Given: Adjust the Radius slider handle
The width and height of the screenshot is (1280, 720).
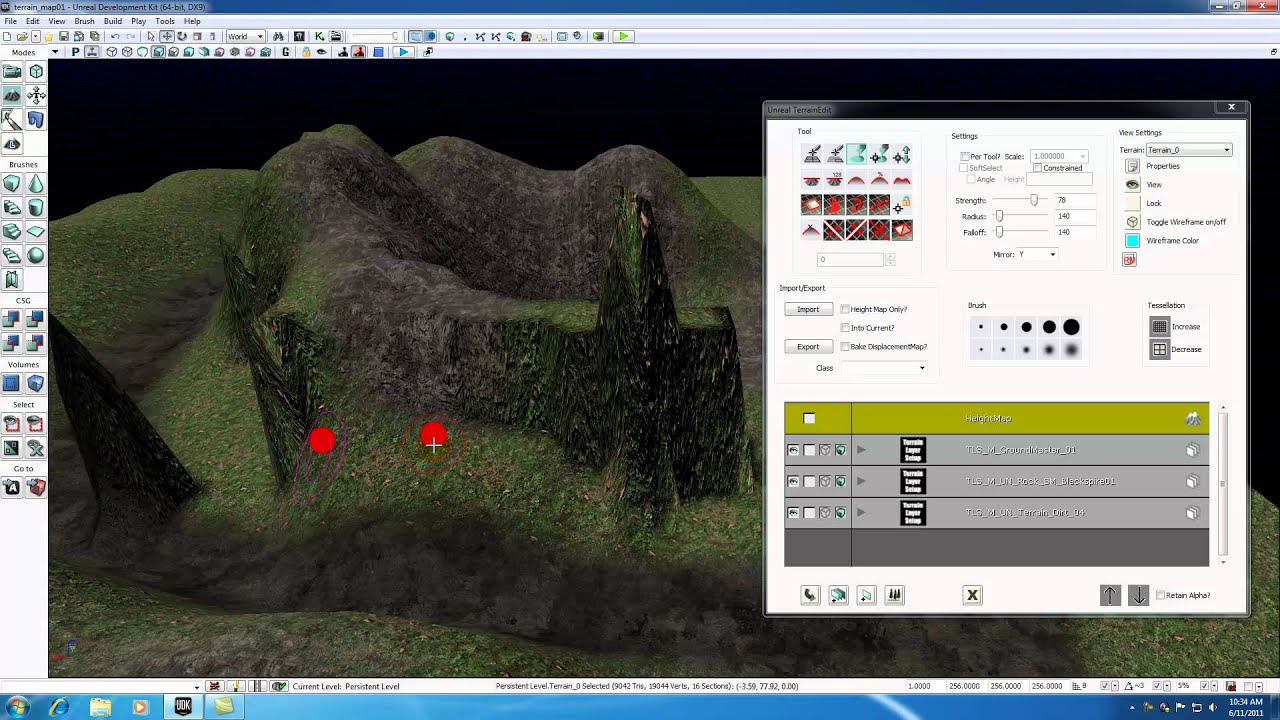Looking at the screenshot, I should 999,216.
